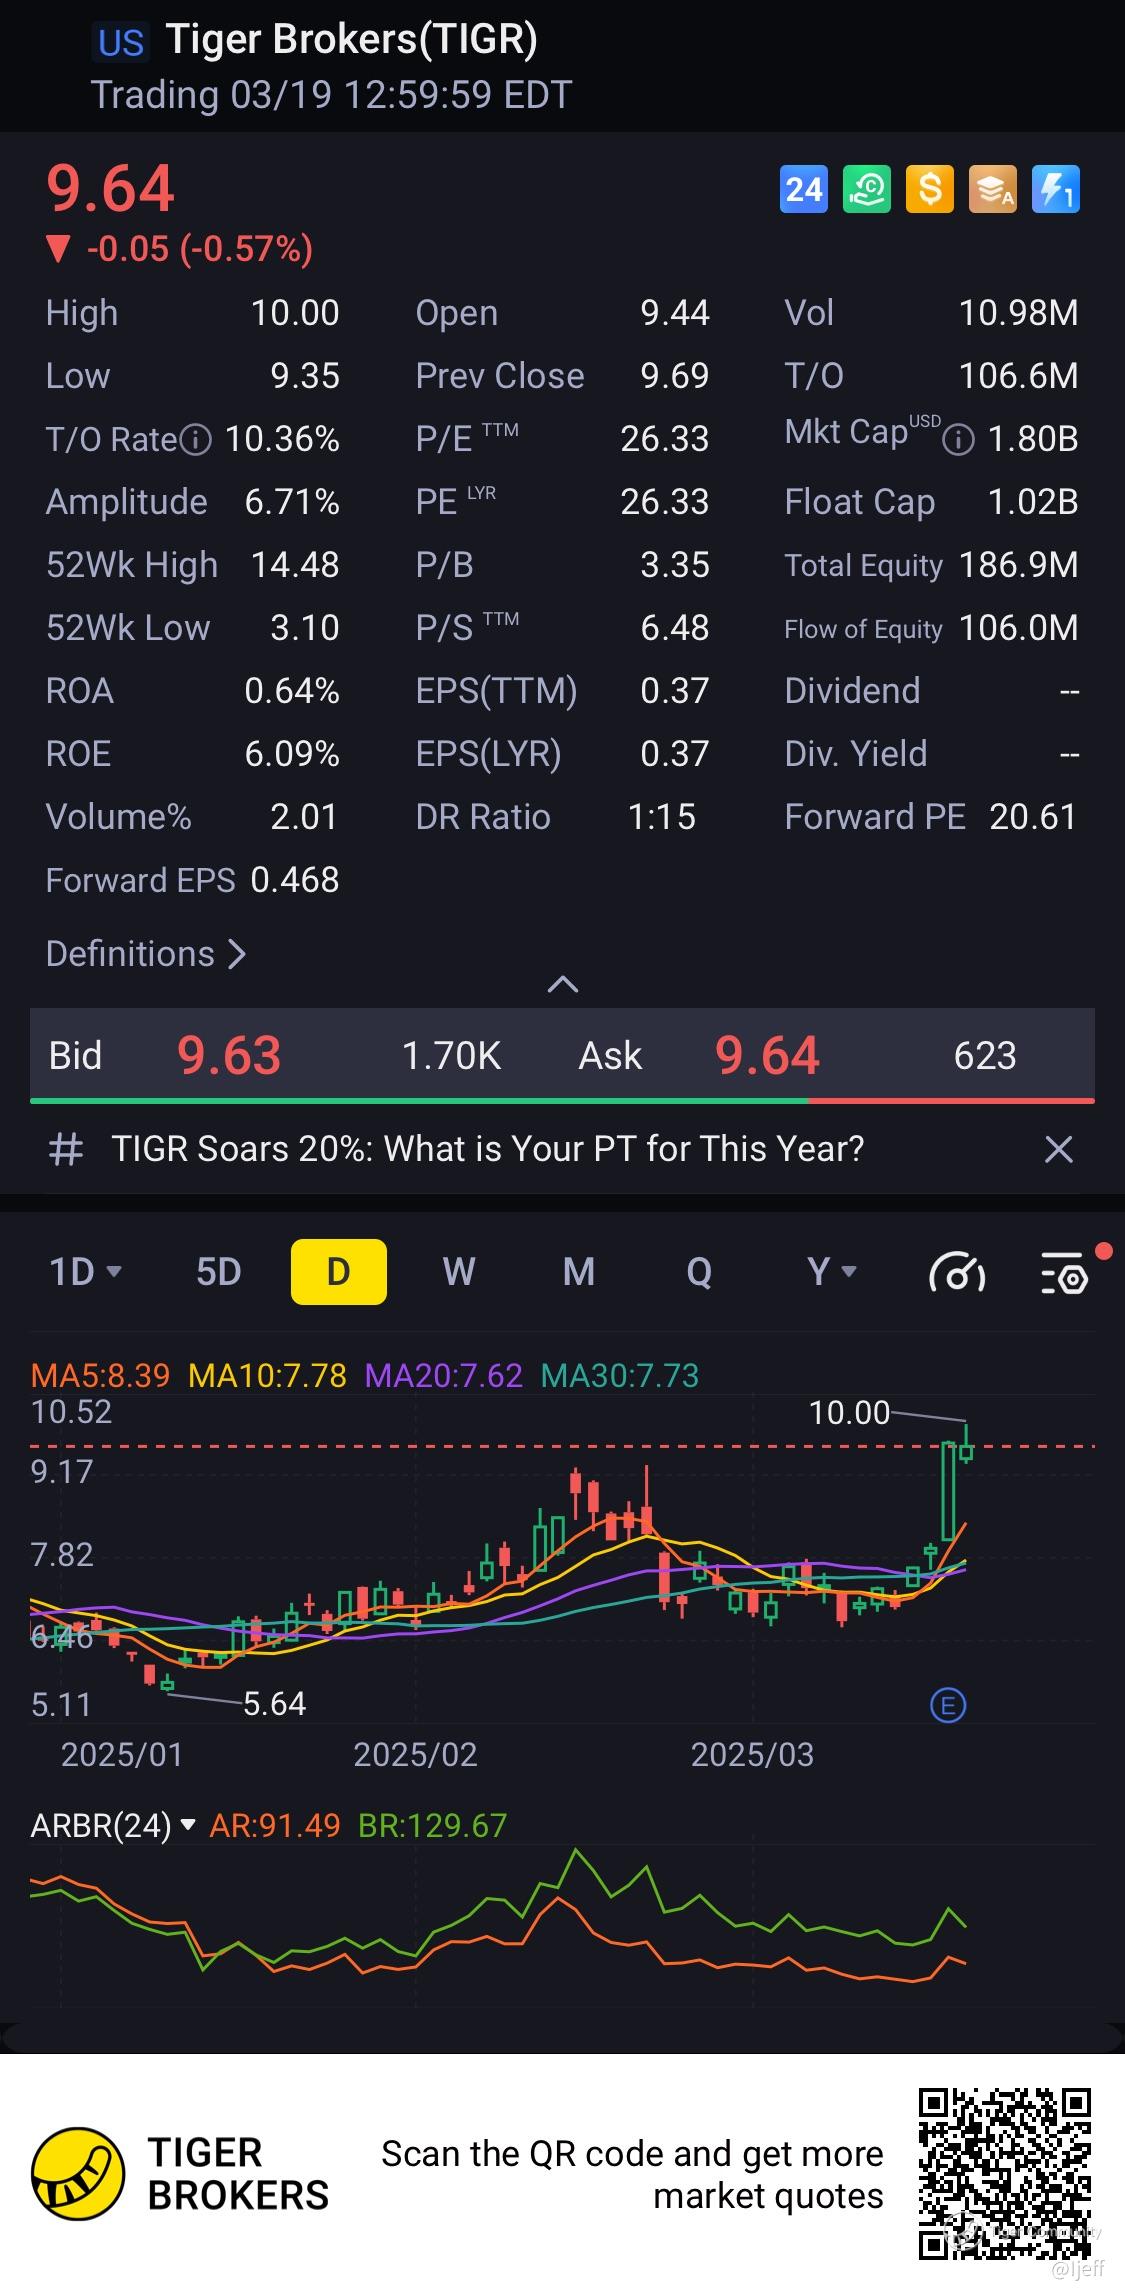The width and height of the screenshot is (1125, 2294).
Task: Tap the 10.00 high marker on chart
Action: [849, 1413]
